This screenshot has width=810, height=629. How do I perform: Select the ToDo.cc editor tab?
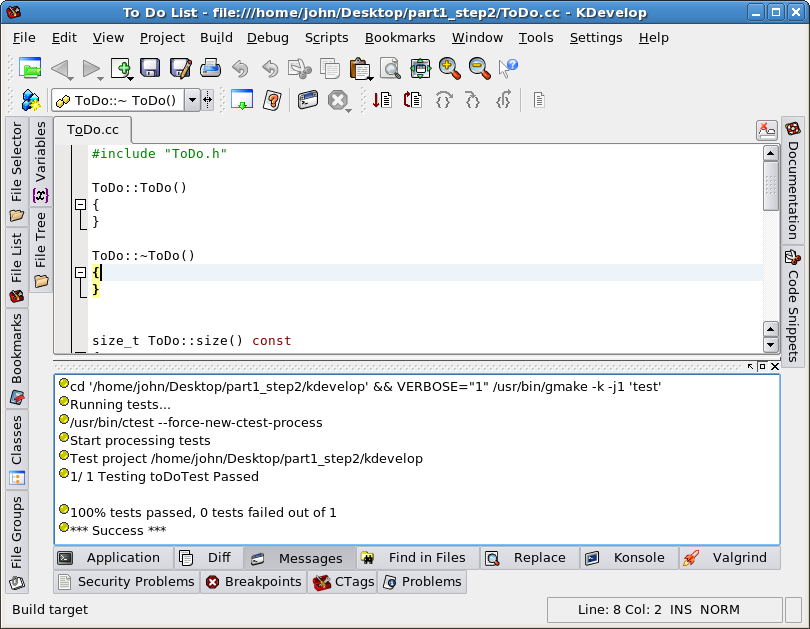[x=92, y=130]
